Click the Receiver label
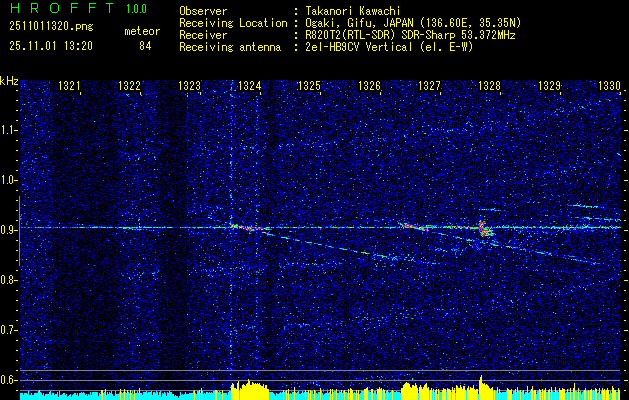 [x=203, y=35]
